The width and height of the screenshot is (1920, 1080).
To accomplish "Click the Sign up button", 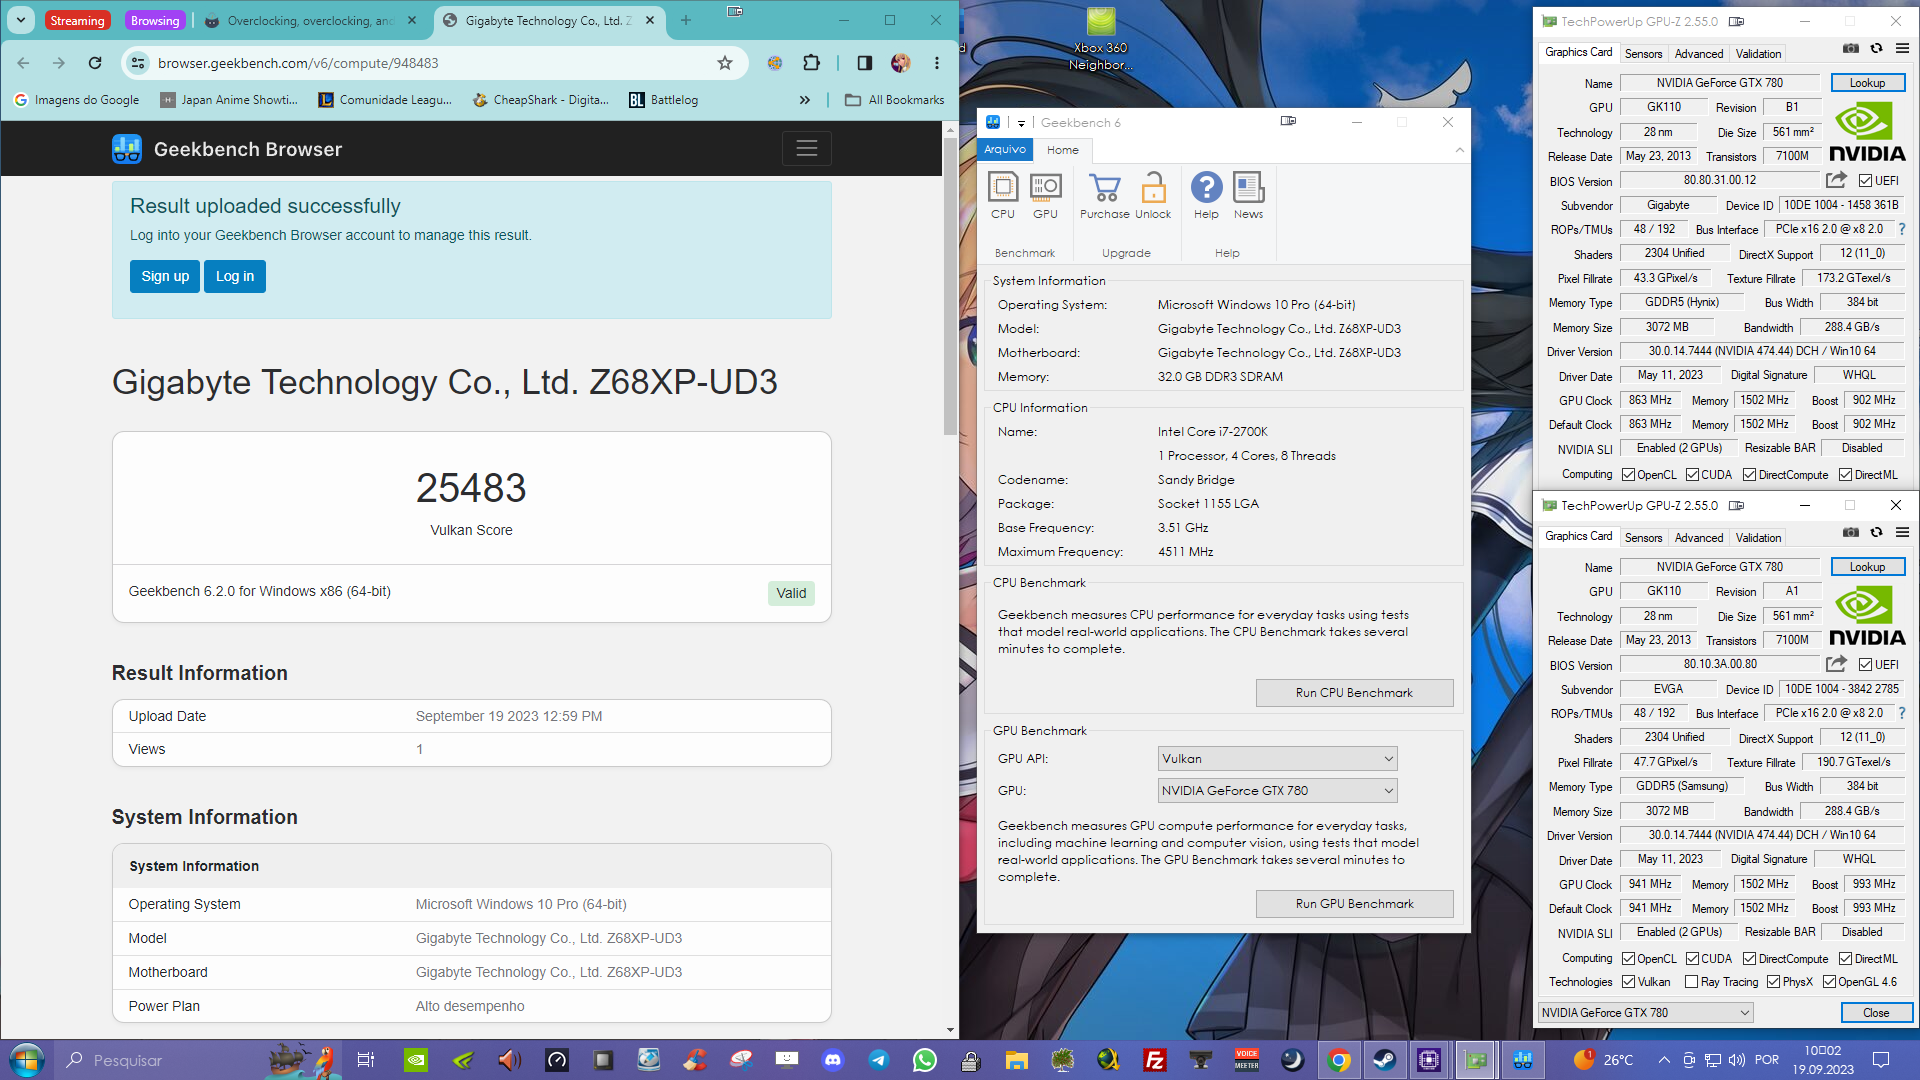I will [x=165, y=276].
